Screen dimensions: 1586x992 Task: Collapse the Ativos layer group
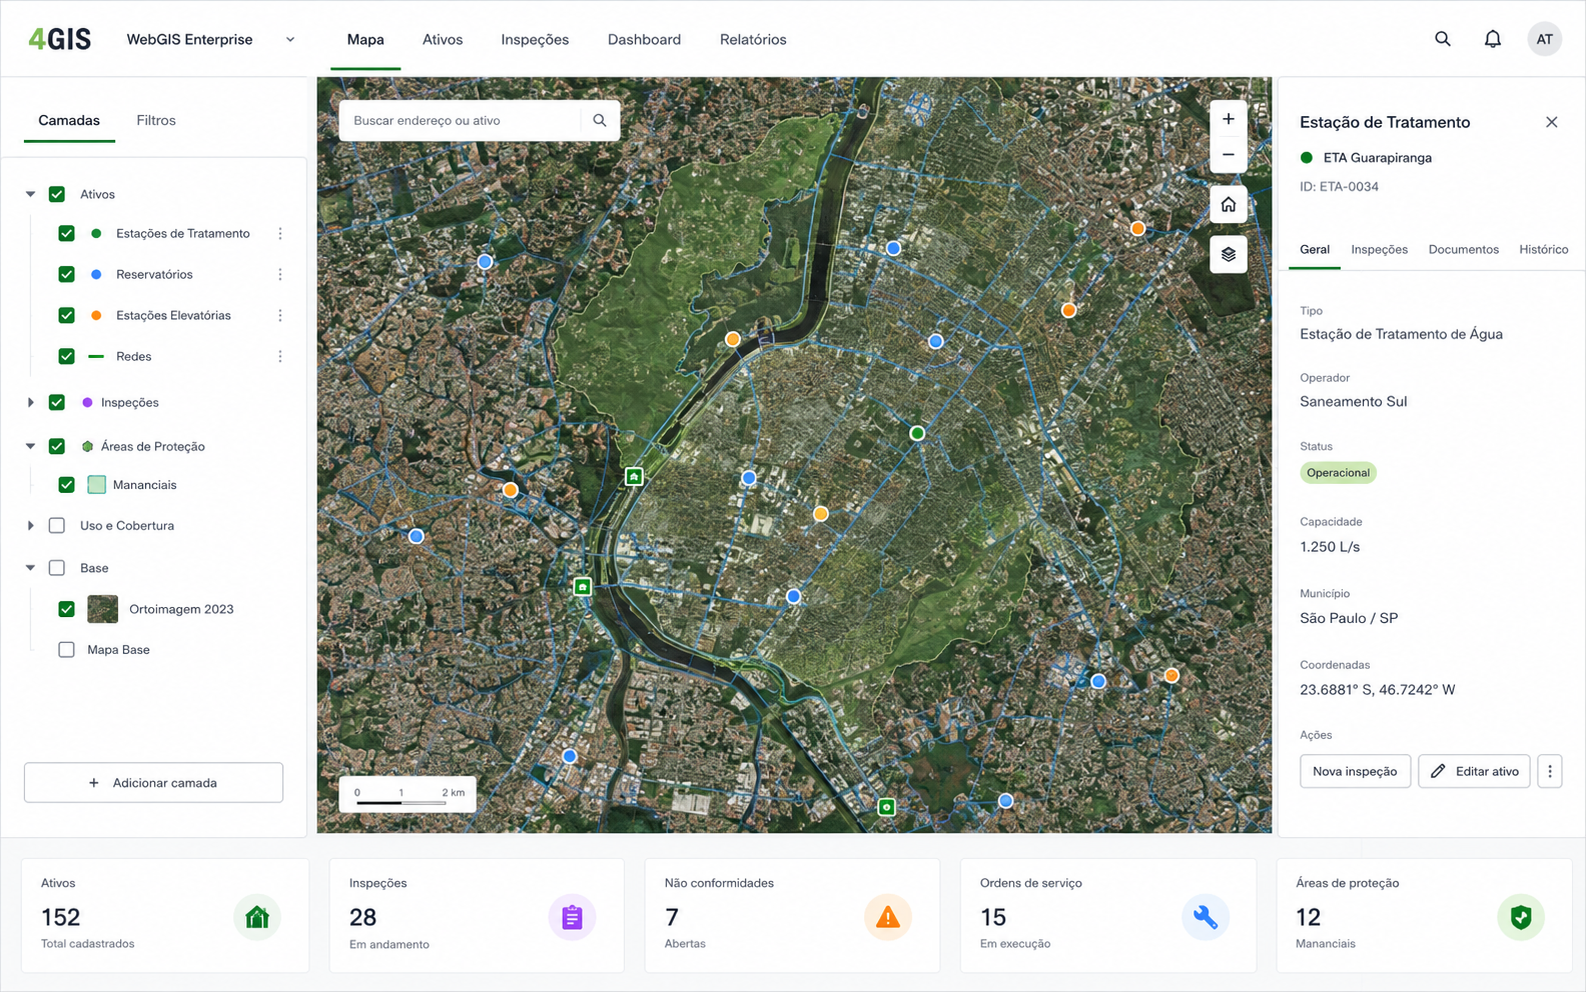tap(30, 194)
